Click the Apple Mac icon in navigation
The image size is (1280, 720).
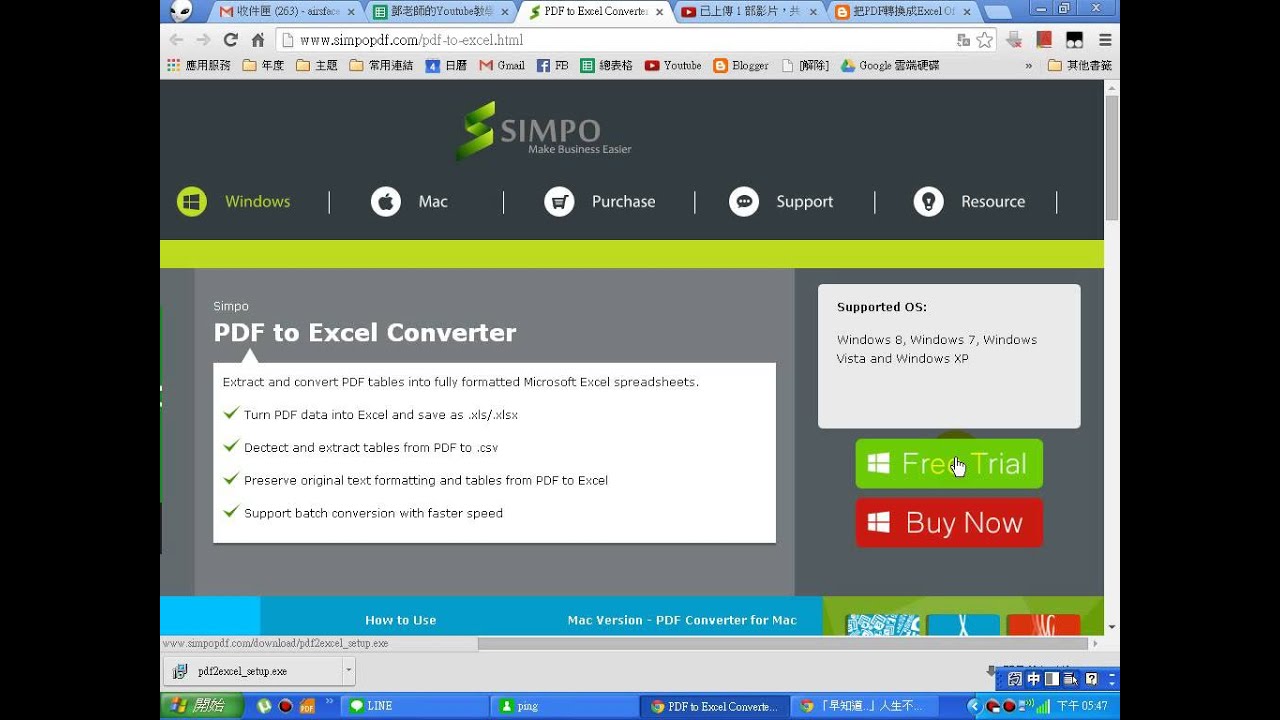coord(386,202)
